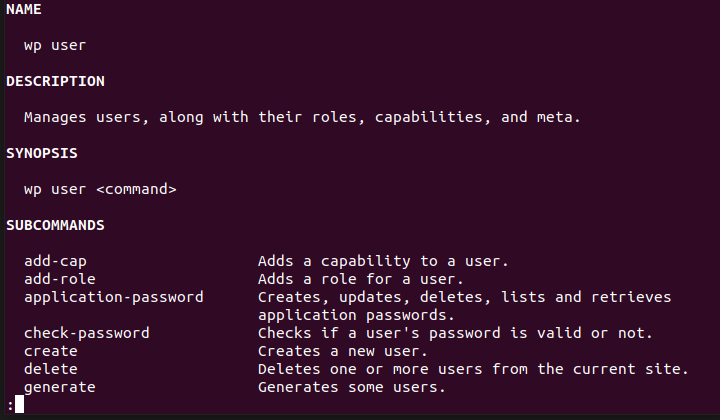This screenshot has width=720, height=420.
Task: Select the delete subcommand name
Action: click(51, 369)
